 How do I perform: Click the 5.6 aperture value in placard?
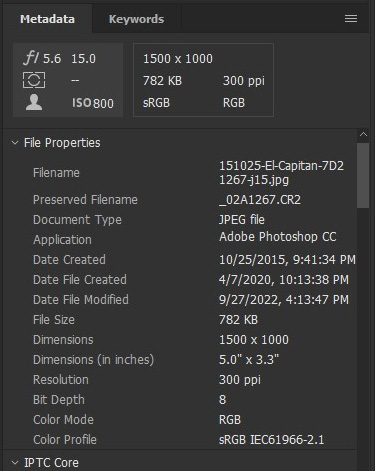click(52, 59)
